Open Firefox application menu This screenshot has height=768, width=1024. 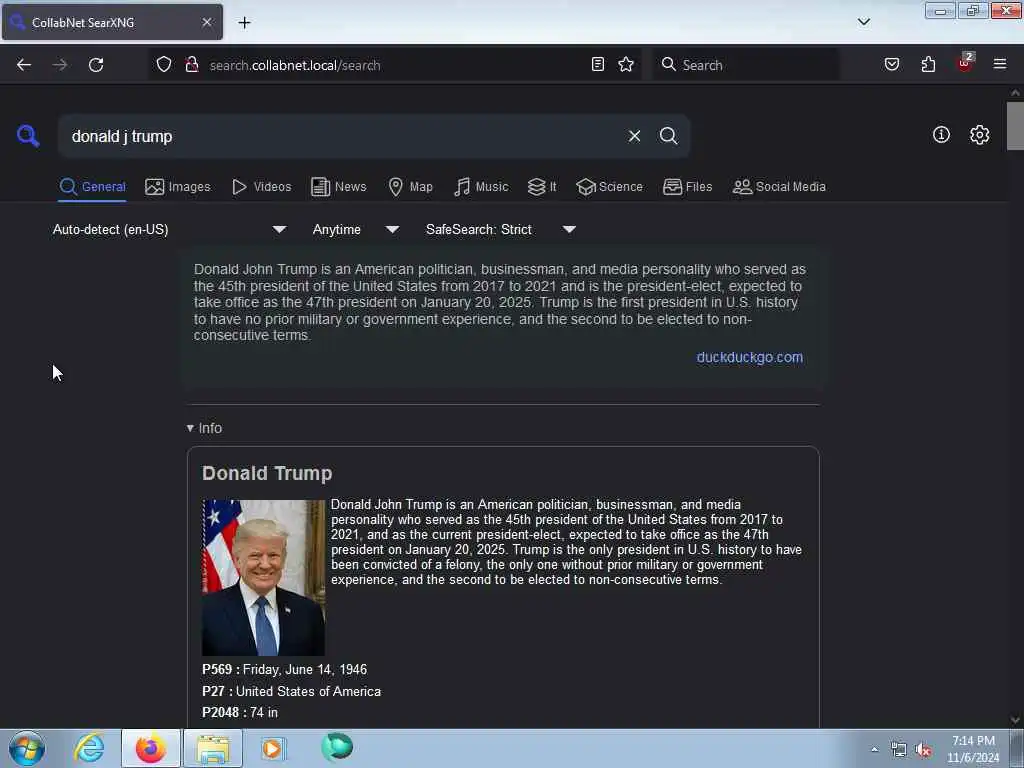[1000, 65]
